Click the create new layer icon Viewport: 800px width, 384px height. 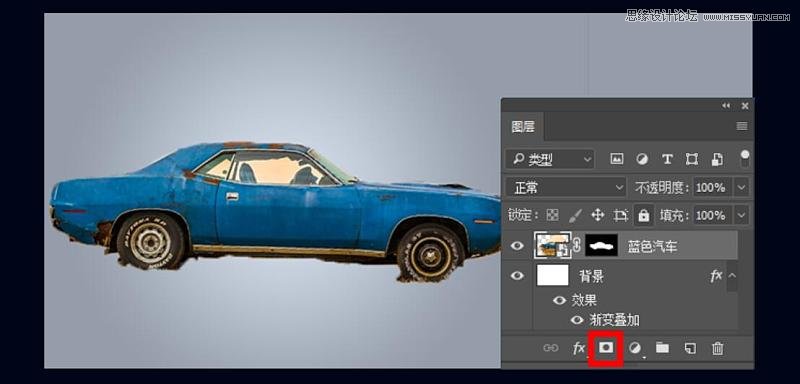click(690, 348)
